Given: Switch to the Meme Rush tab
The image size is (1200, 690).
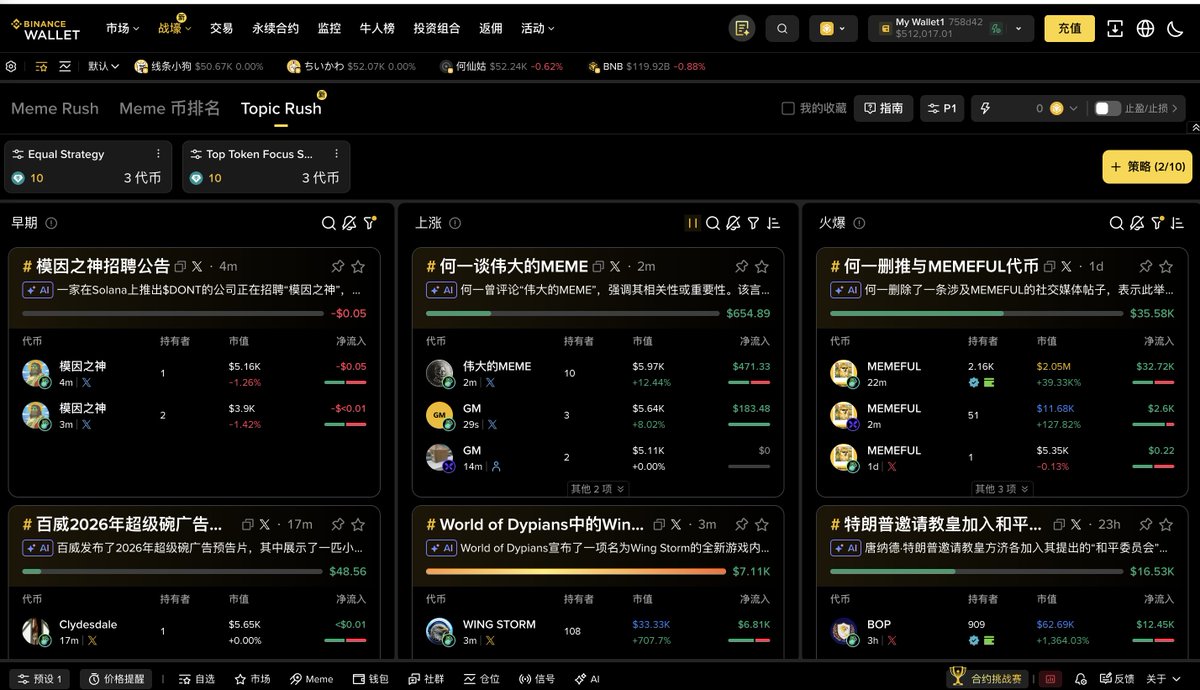Looking at the screenshot, I should click(x=55, y=108).
